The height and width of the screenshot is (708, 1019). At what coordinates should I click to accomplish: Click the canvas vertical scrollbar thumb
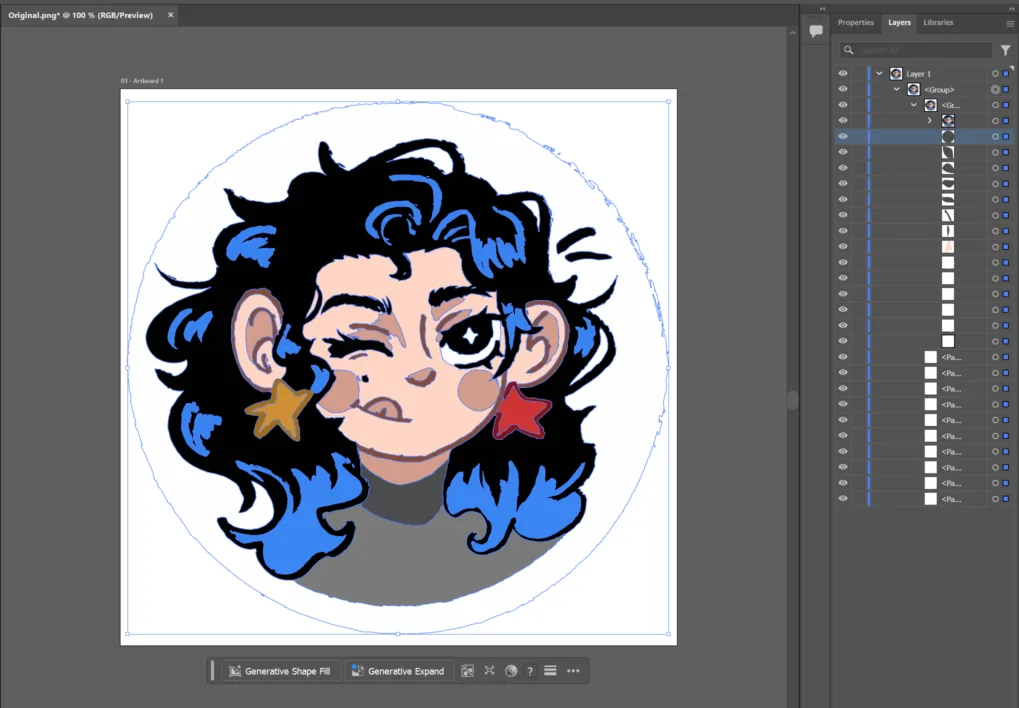click(792, 400)
